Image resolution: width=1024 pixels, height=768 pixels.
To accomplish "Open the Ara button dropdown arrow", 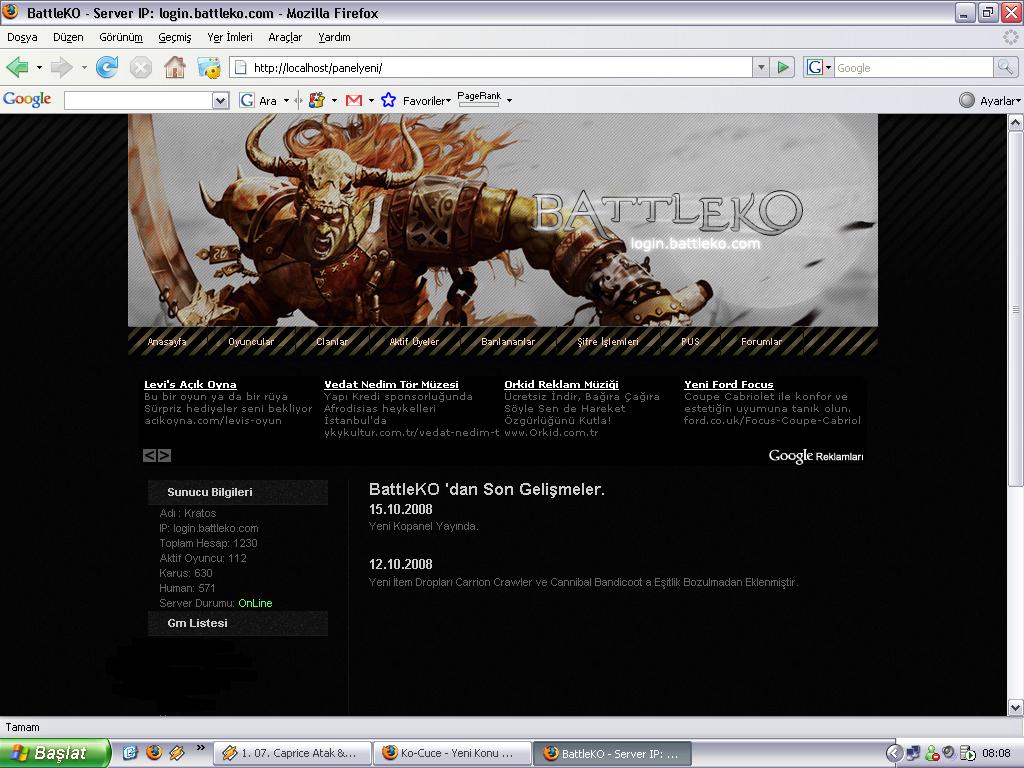I will (x=286, y=101).
